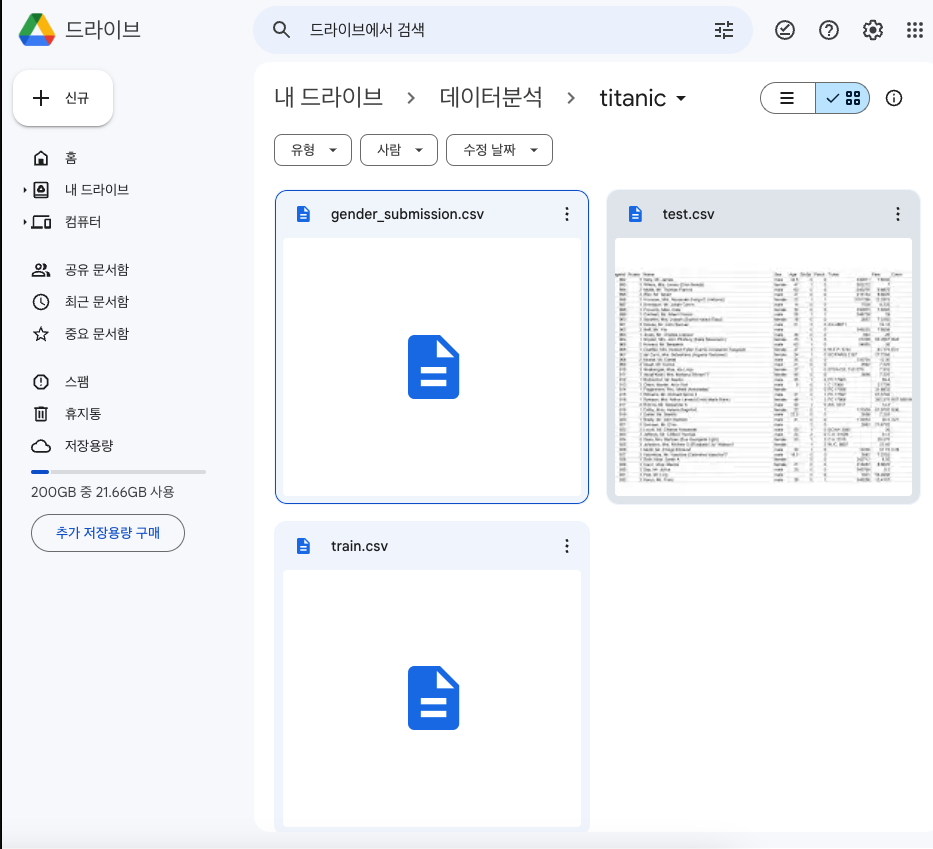Expand the 내 드라이브 tree arrow
The height and width of the screenshot is (849, 933).
click(24, 190)
